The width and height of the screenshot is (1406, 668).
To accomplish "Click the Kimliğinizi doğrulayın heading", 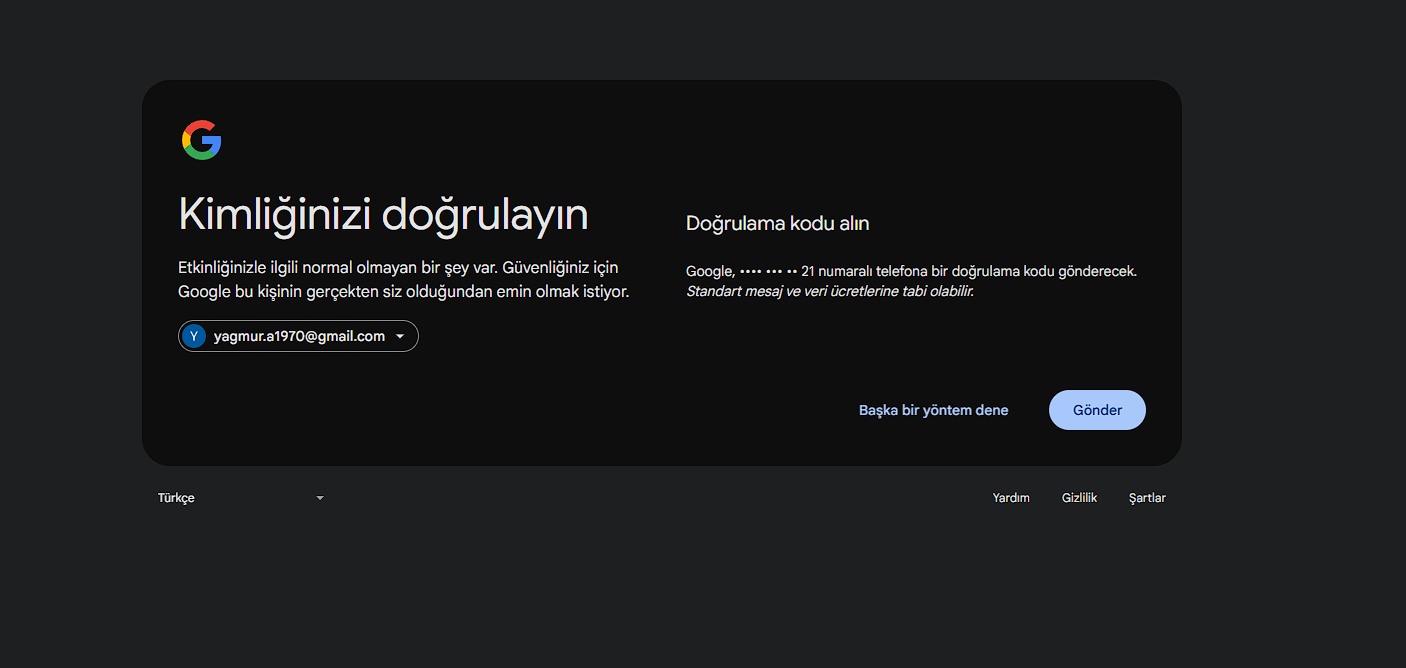I will (383, 215).
